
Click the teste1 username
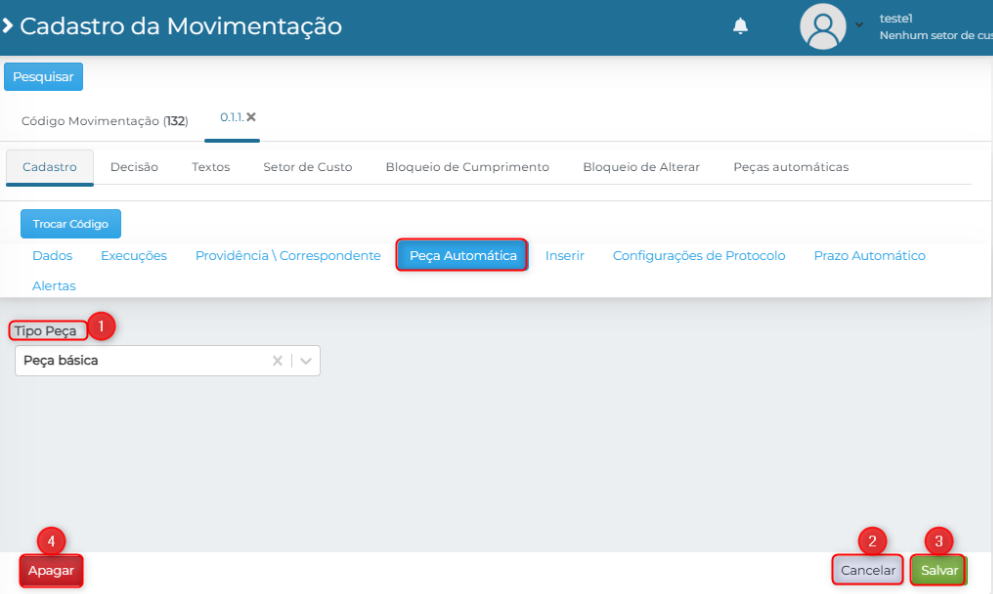click(x=895, y=18)
